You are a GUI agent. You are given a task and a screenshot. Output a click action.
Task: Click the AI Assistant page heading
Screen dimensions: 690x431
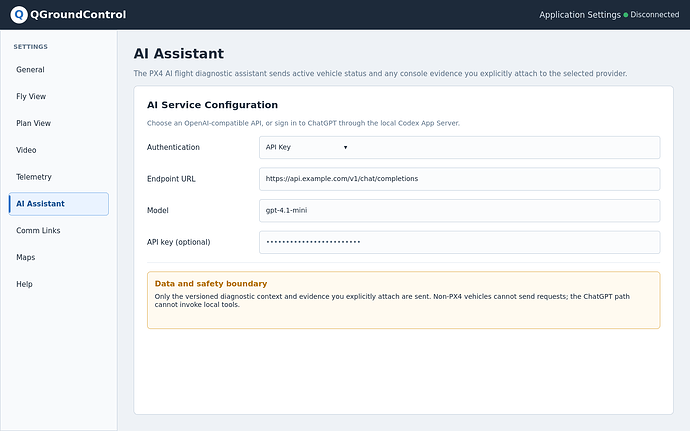coord(179,54)
